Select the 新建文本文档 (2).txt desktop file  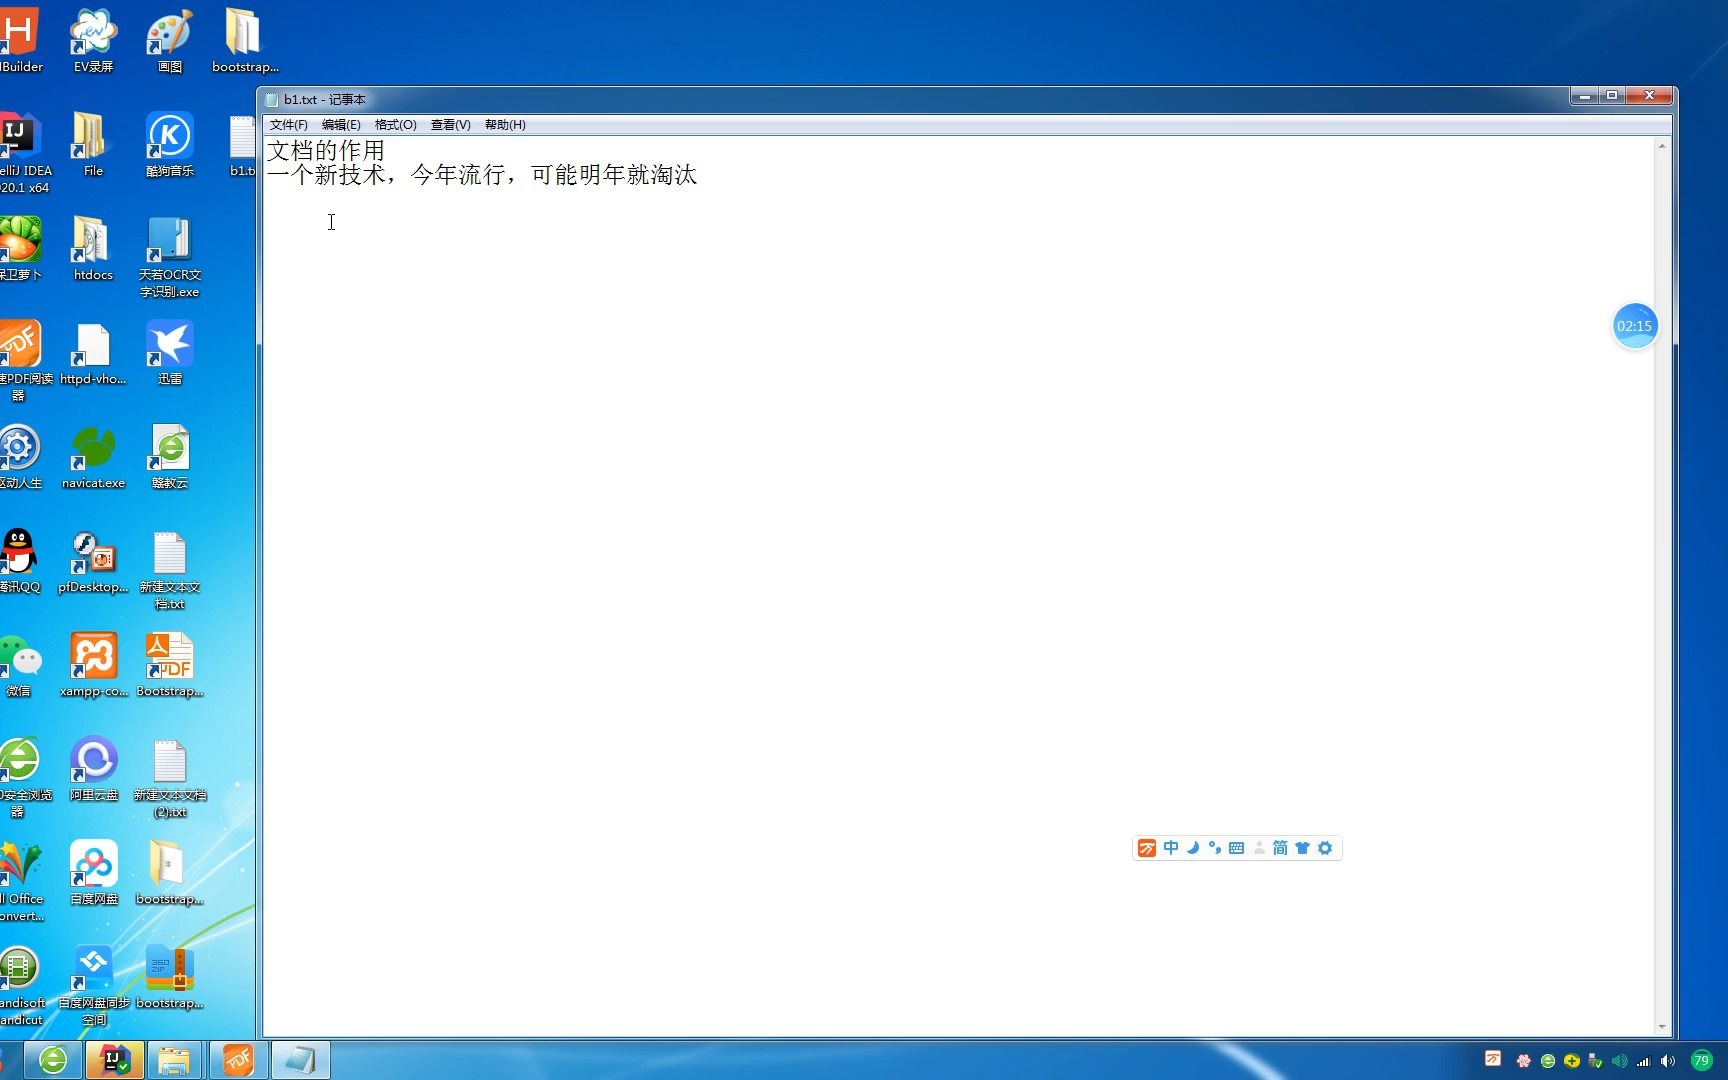pos(170,777)
